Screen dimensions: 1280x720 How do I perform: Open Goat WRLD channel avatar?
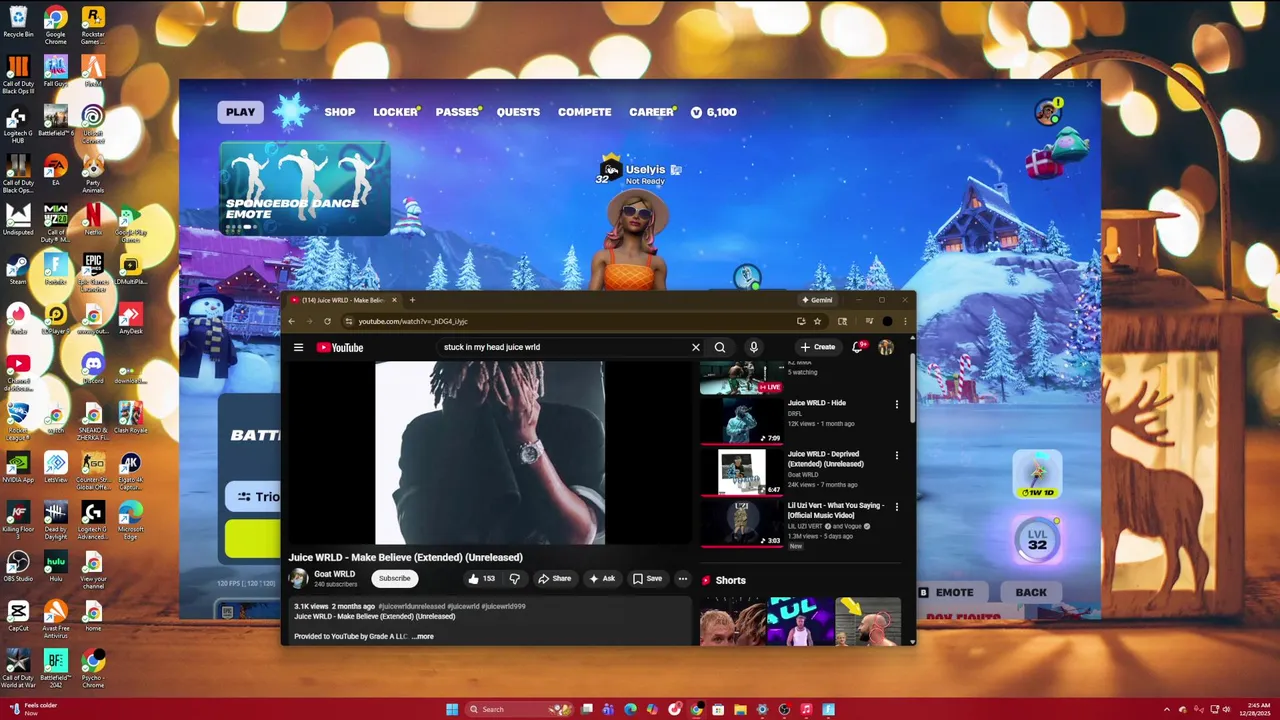[x=298, y=578]
